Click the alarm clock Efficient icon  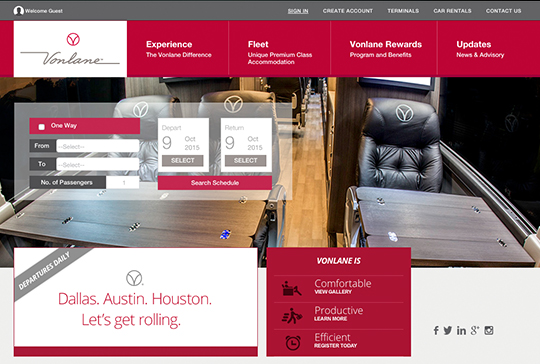(293, 343)
